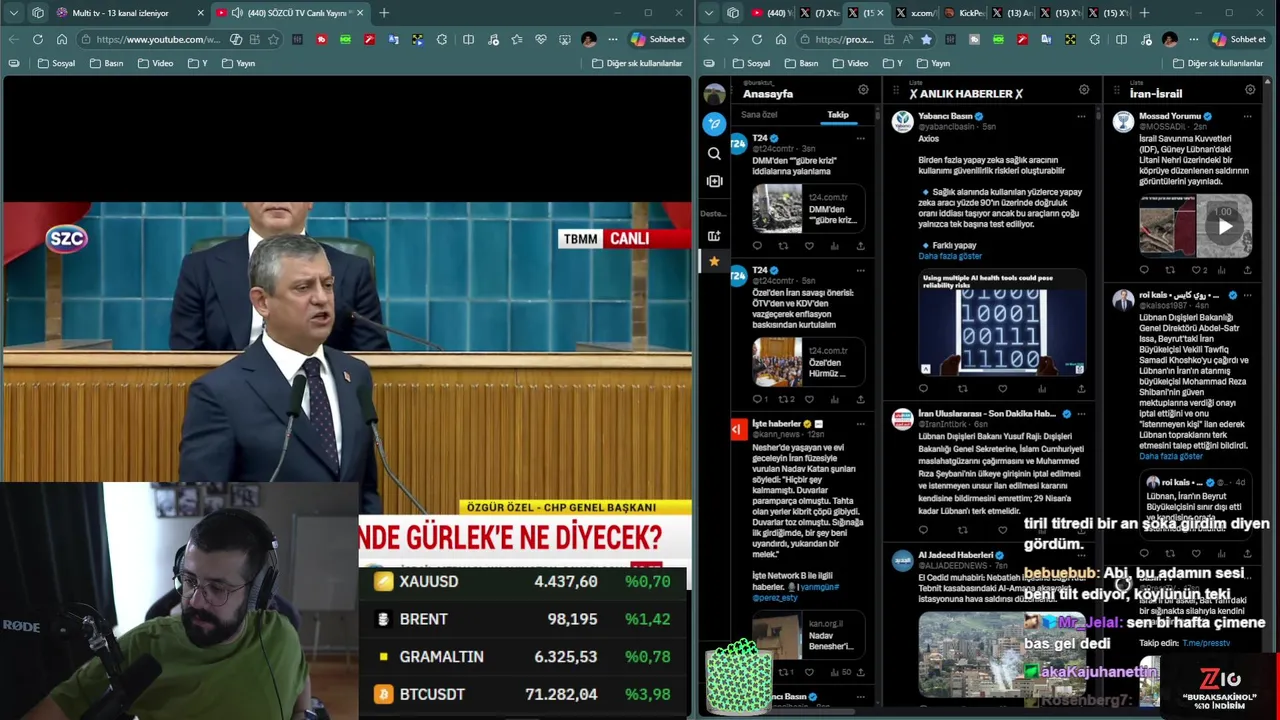Select Sana özel timeline tab
1280x720 pixels.
click(x=759, y=115)
